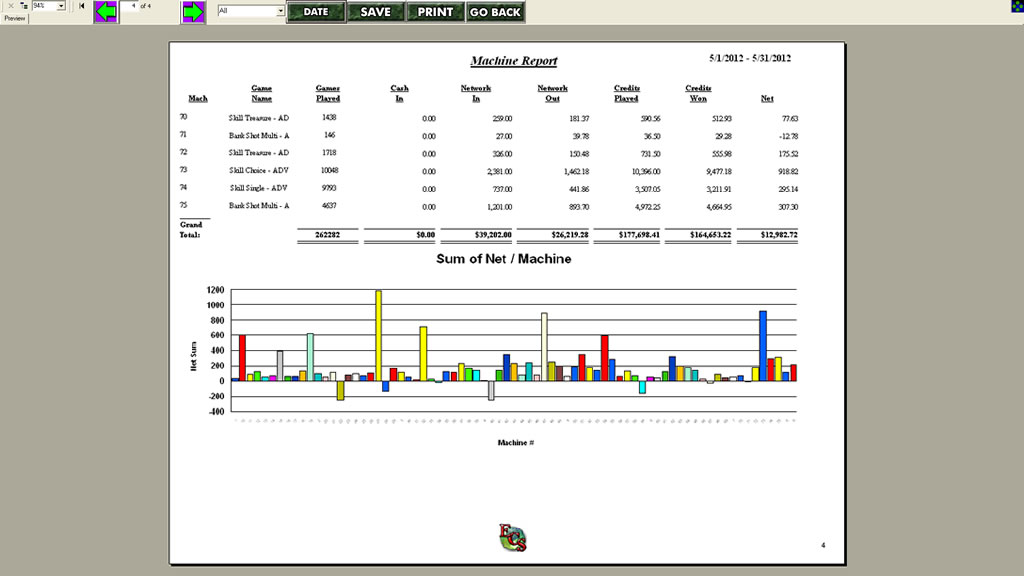The height and width of the screenshot is (576, 1024).
Task: Select the Preview tab
Action: tap(15, 18)
